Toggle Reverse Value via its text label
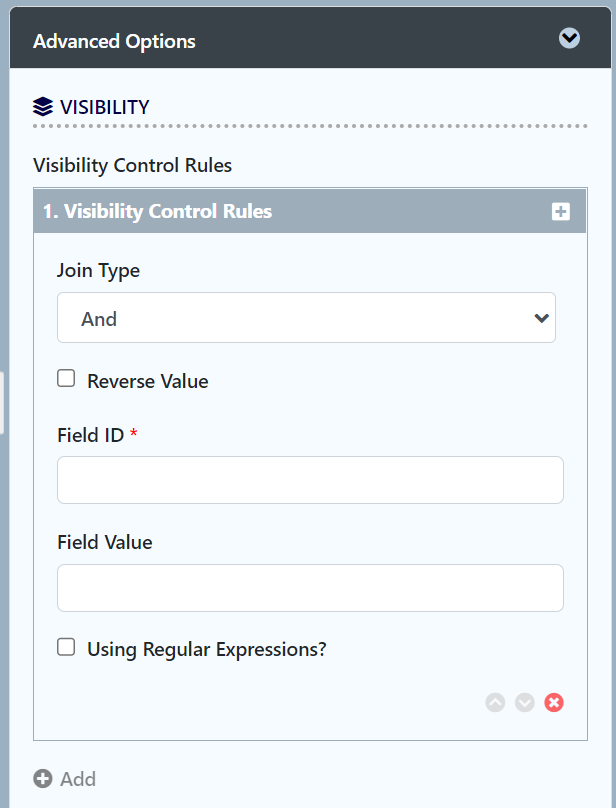Viewport: 616px width, 808px height. click(148, 381)
